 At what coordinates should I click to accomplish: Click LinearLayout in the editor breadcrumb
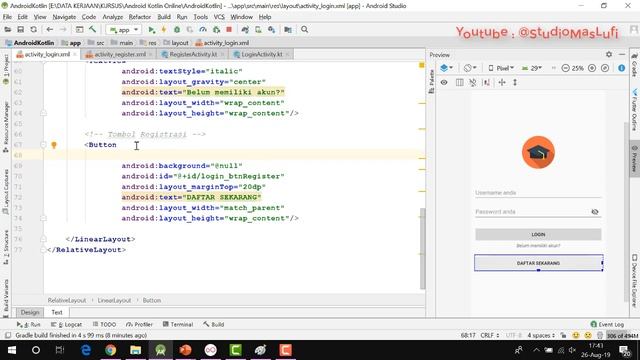pyautogui.click(x=114, y=300)
